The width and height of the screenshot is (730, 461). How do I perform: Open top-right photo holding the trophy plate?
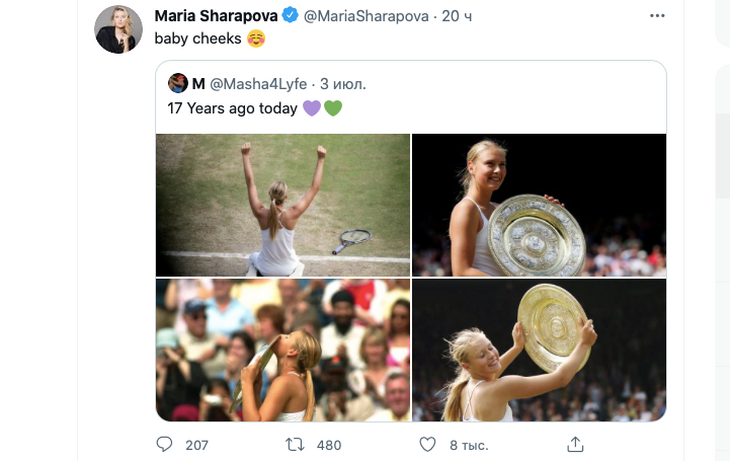pyautogui.click(x=539, y=204)
